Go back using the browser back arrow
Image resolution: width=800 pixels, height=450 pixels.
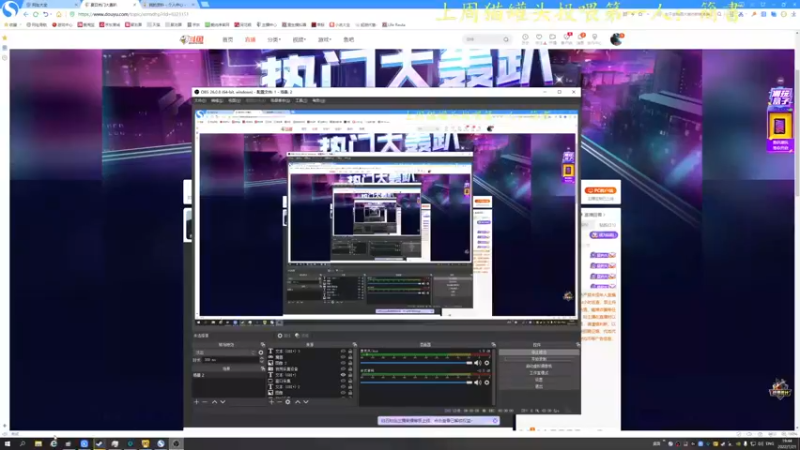pos(26,14)
